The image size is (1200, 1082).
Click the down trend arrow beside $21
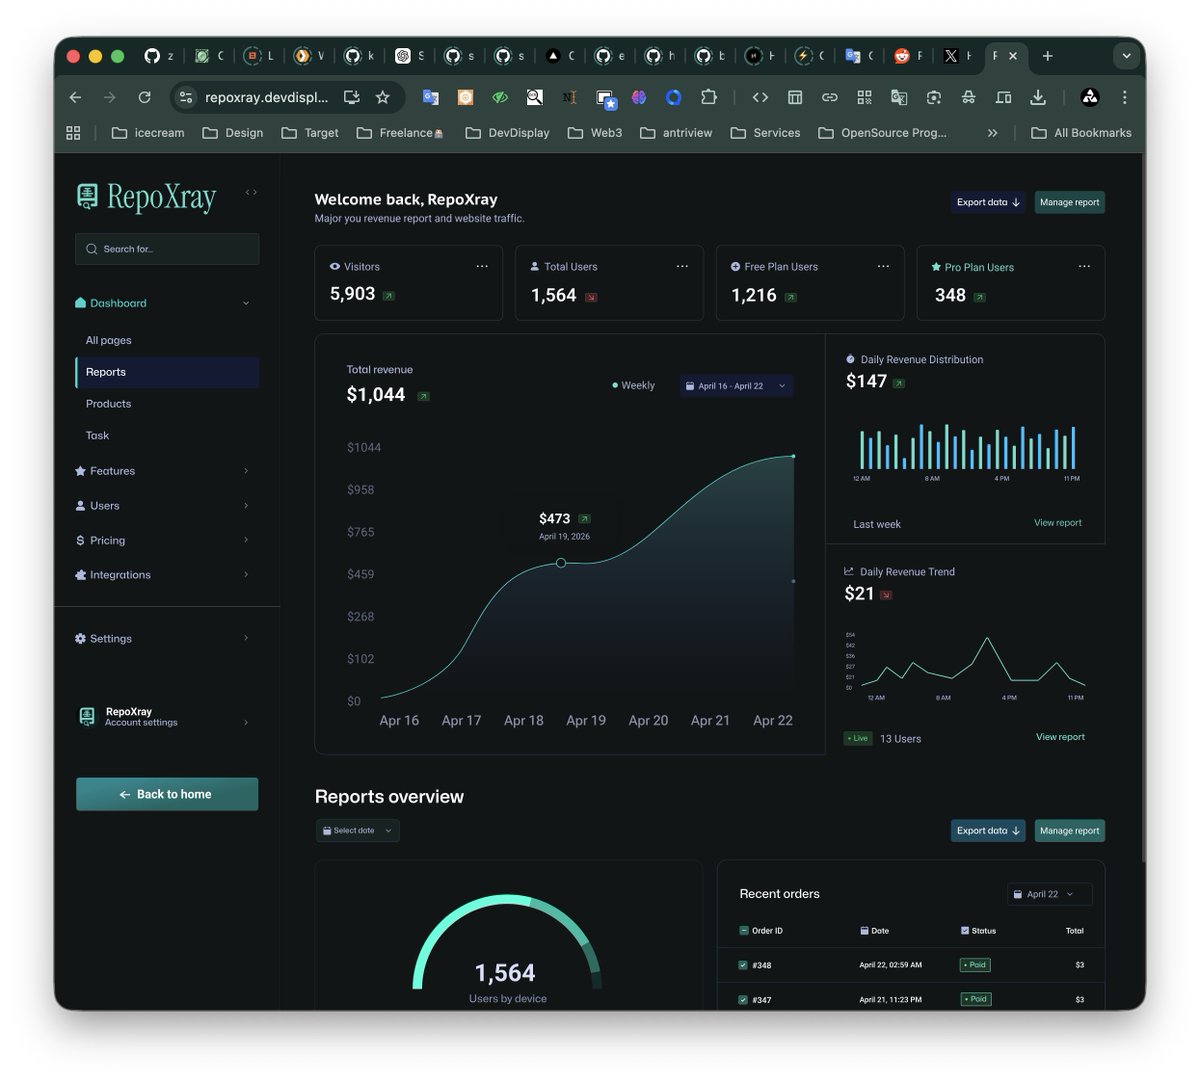click(x=886, y=595)
